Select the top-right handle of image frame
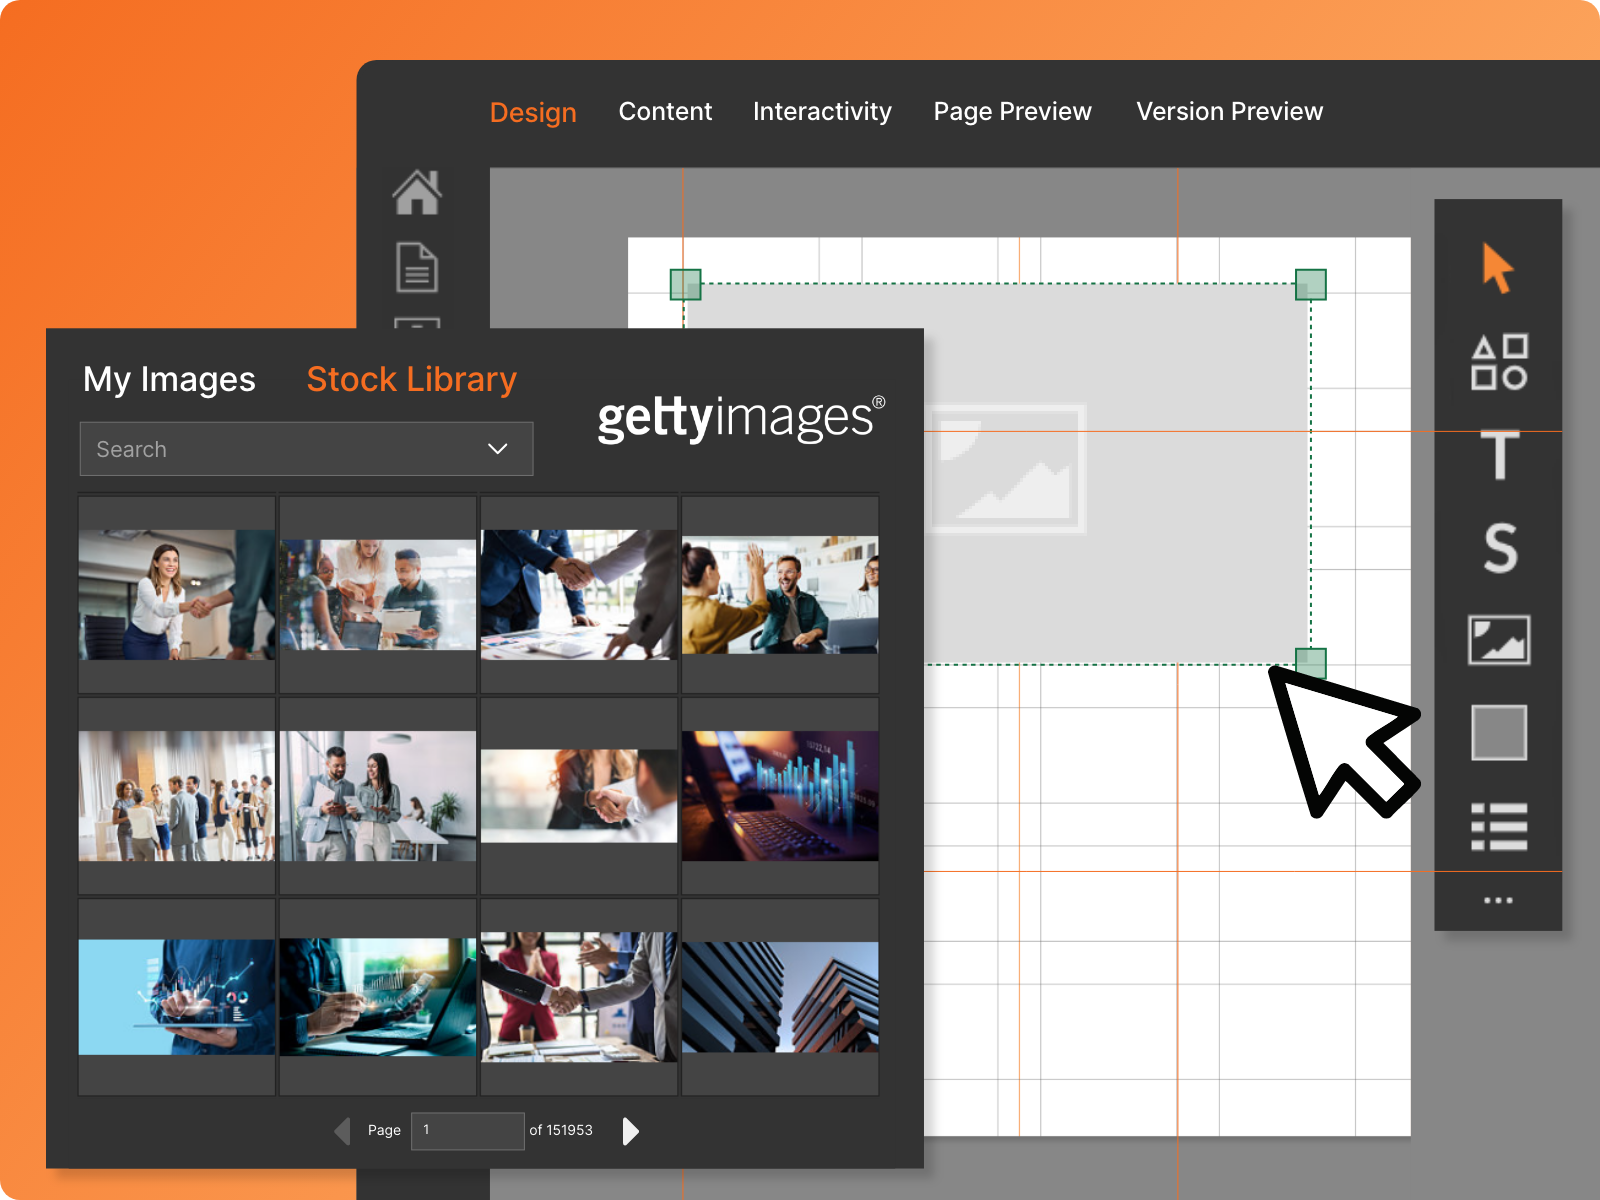Viewport: 1600px width, 1200px height. 1310,284
